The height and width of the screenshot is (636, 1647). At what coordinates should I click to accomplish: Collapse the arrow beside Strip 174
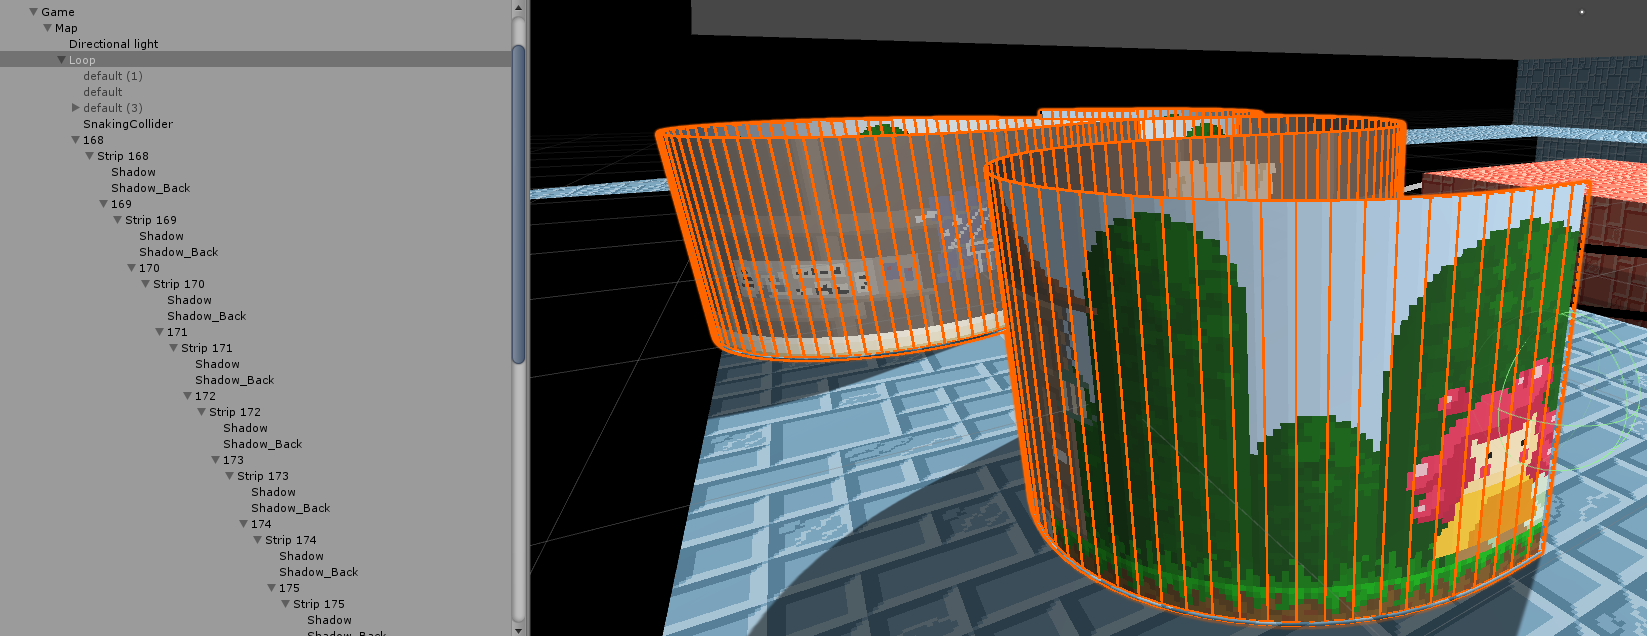(257, 540)
